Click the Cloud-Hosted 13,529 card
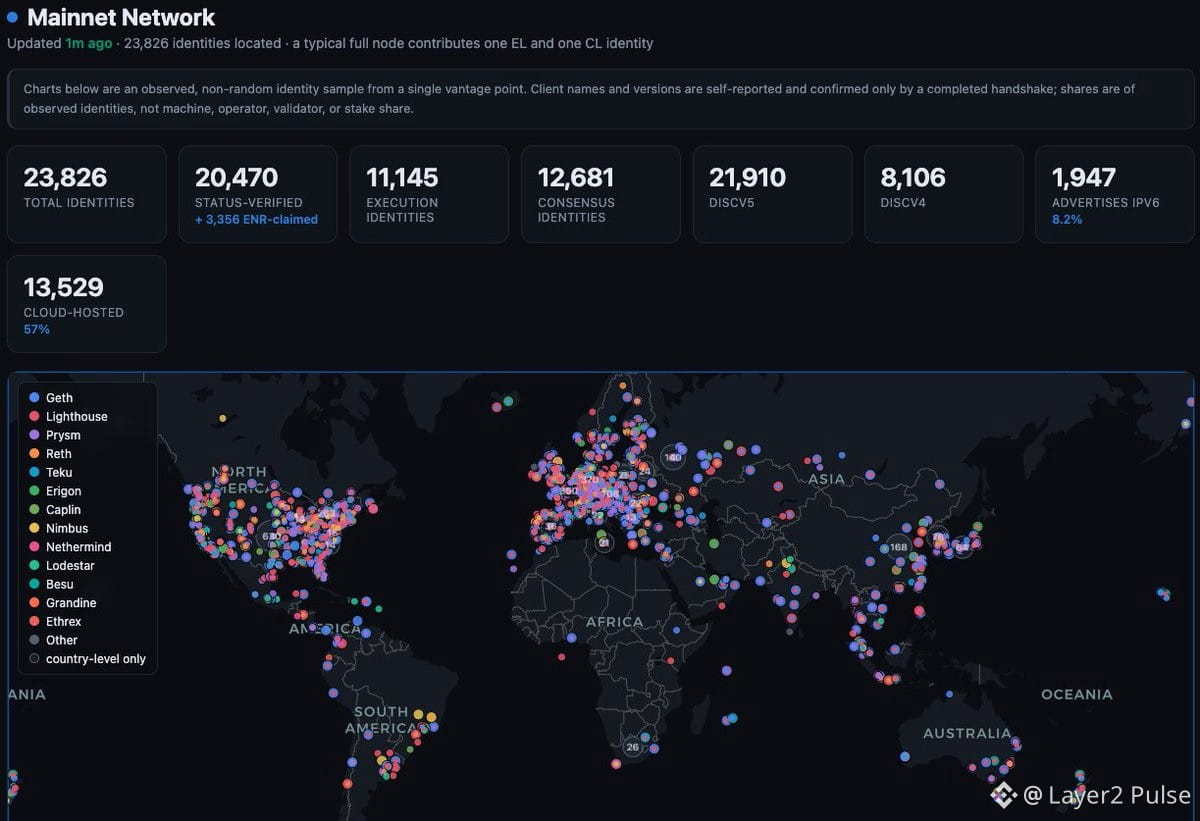Screen dimensions: 1200x821 pyautogui.click(x=87, y=304)
